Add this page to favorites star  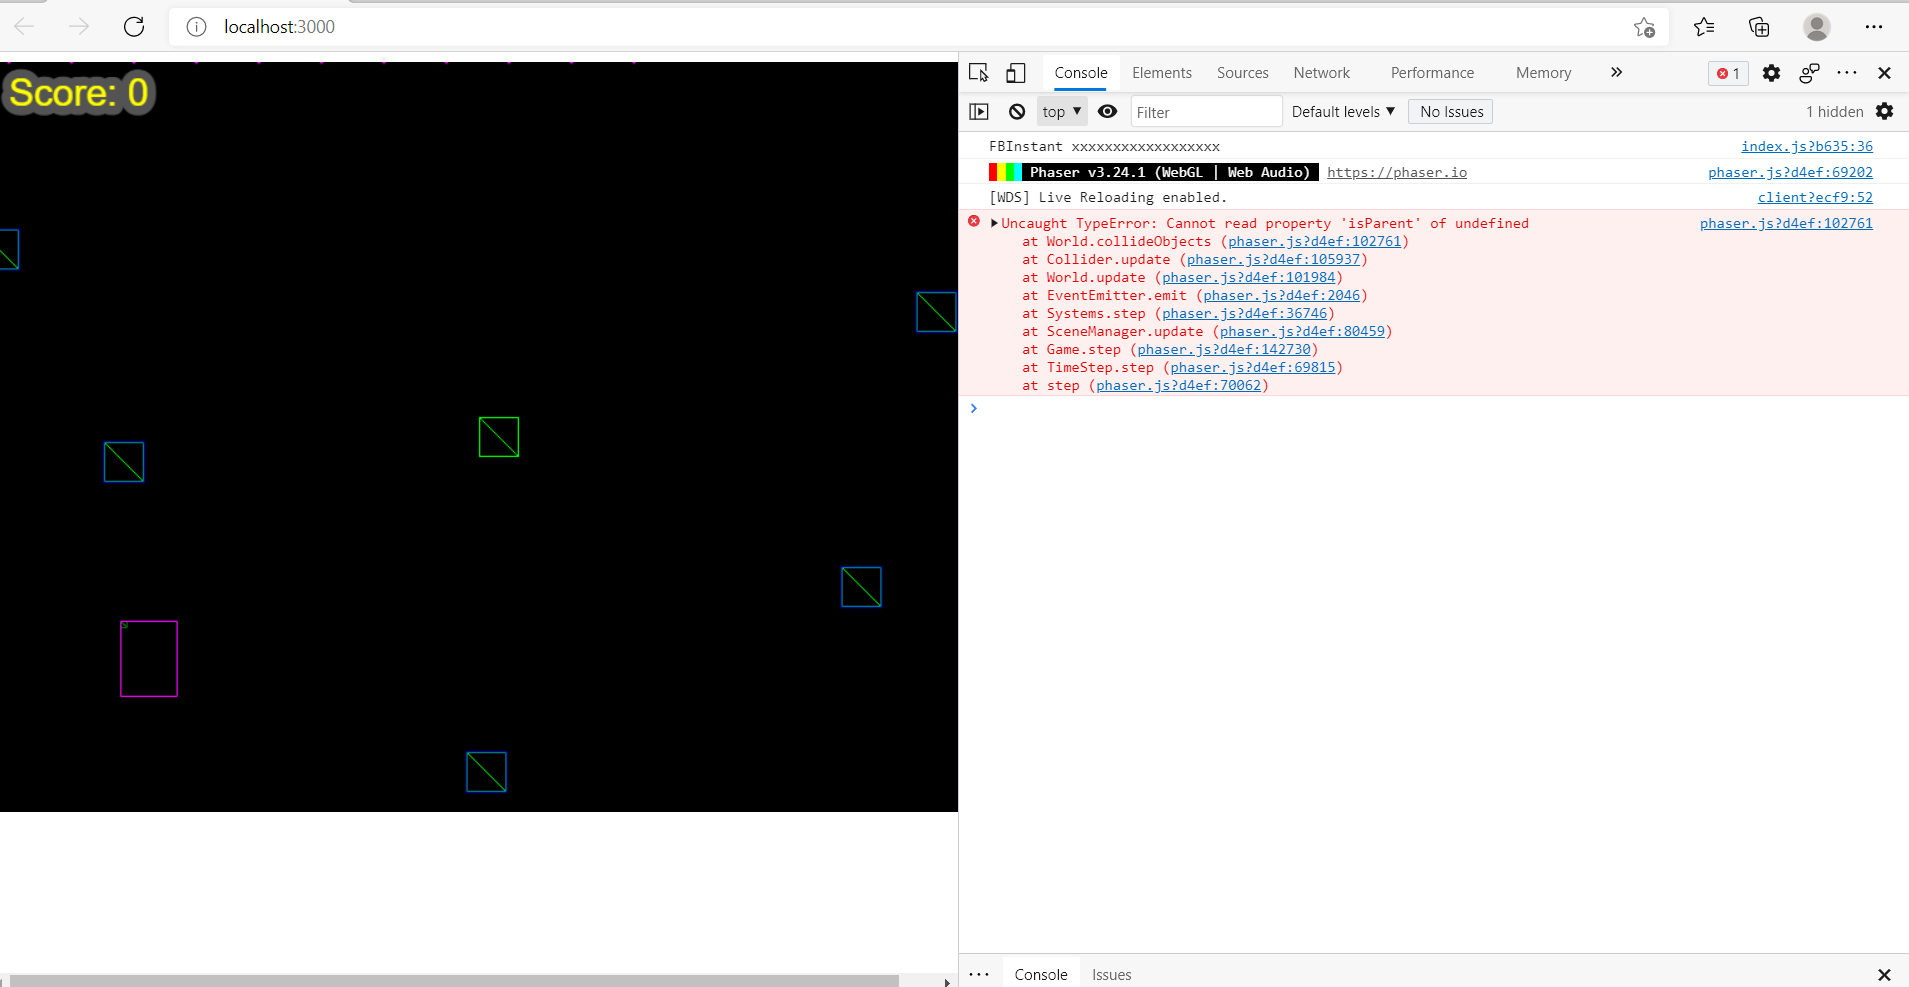tap(1644, 27)
